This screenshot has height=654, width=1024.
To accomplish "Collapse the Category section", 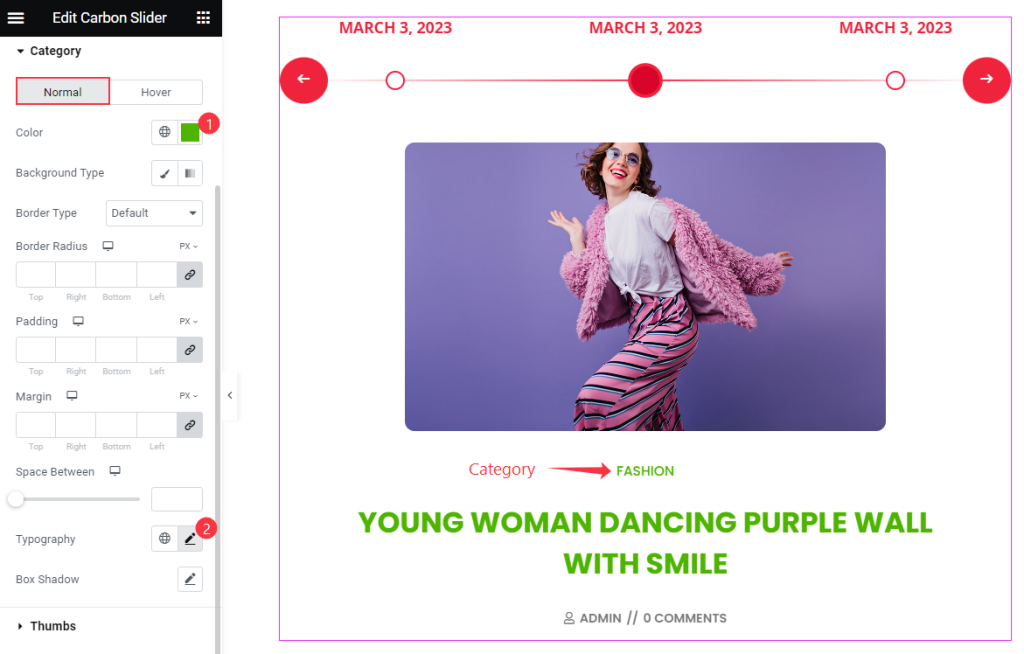I will pyautogui.click(x=48, y=51).
